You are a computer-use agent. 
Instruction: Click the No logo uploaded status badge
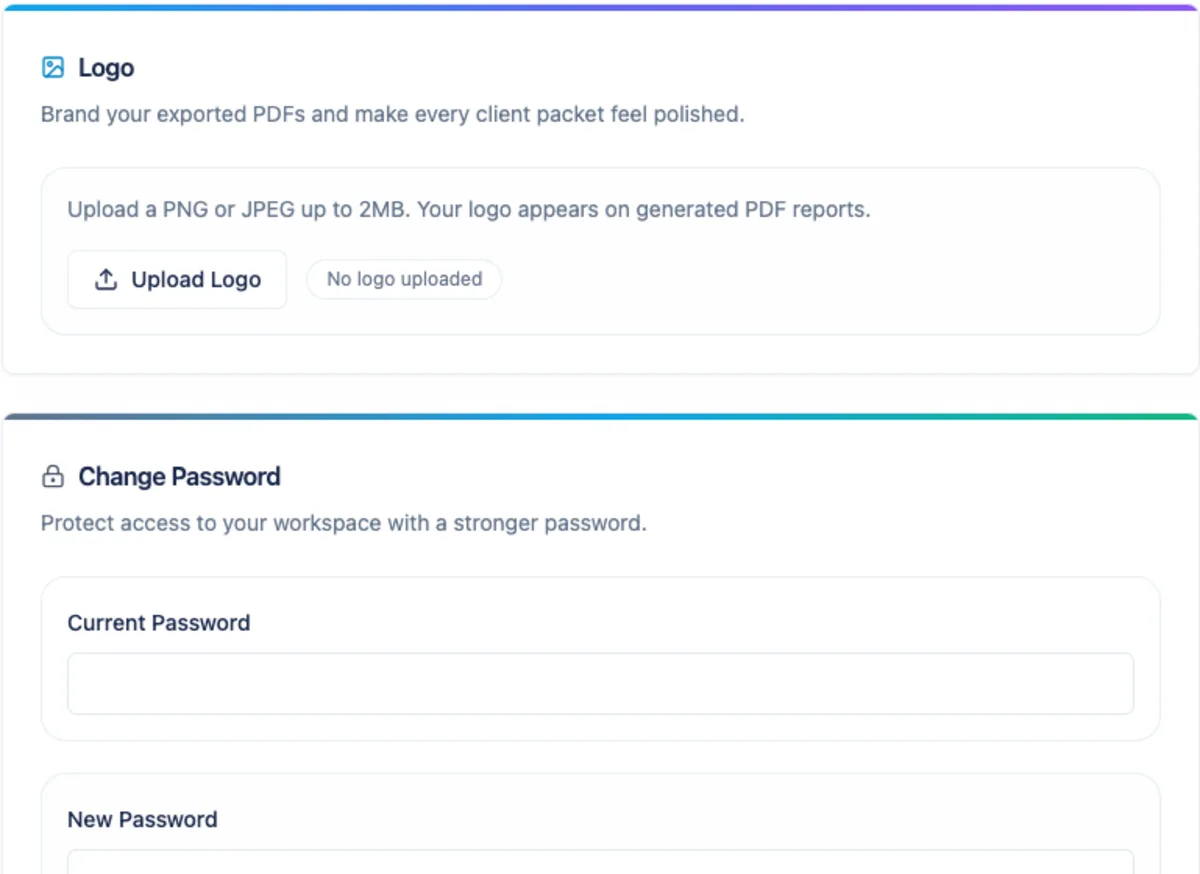(x=403, y=279)
